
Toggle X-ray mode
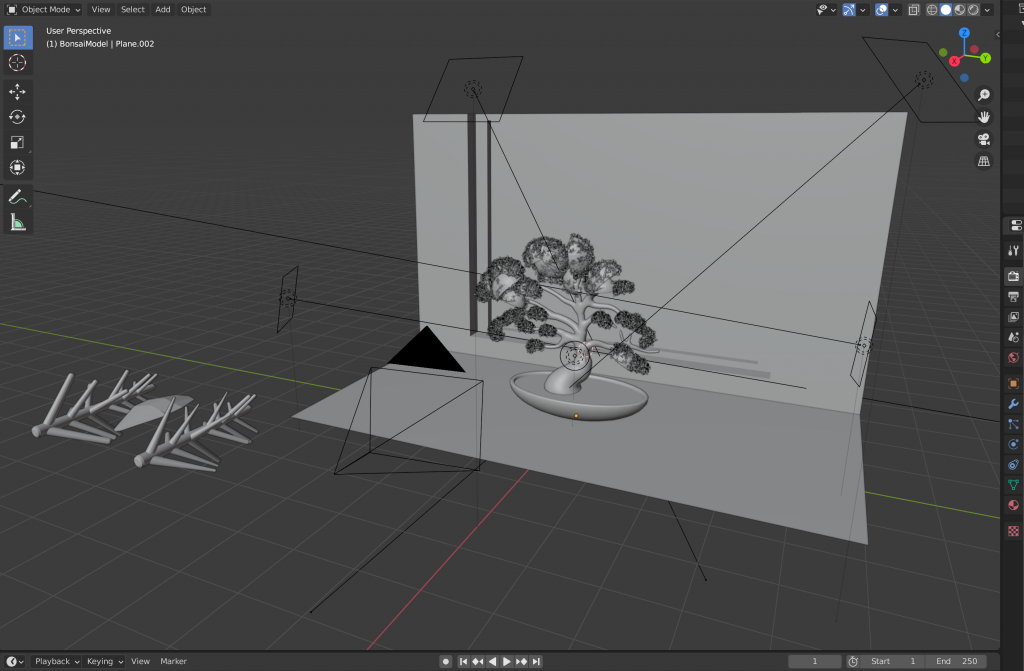914,10
